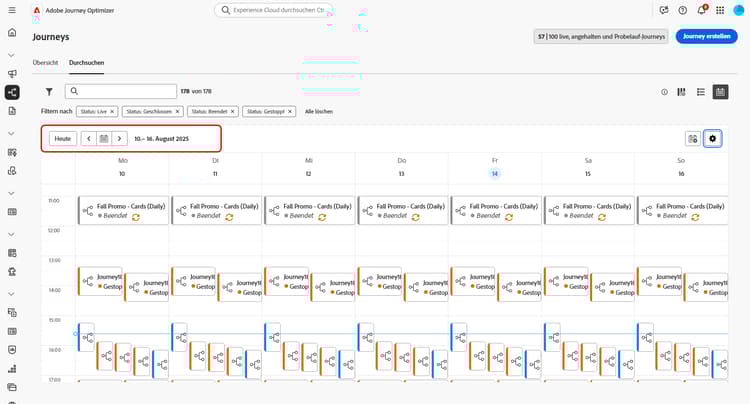Open notifications bell icon
Viewport: 750px width, 404px height.
click(702, 10)
